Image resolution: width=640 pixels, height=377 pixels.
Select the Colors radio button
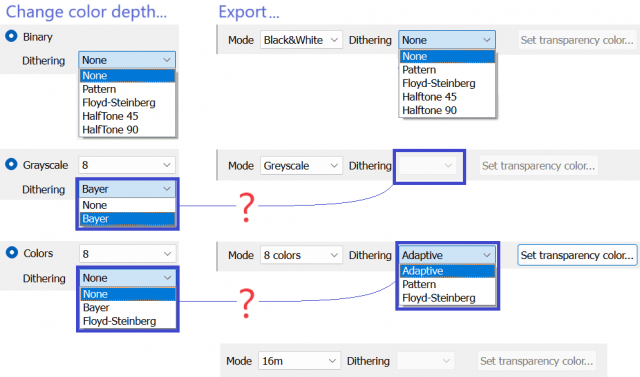tap(11, 253)
